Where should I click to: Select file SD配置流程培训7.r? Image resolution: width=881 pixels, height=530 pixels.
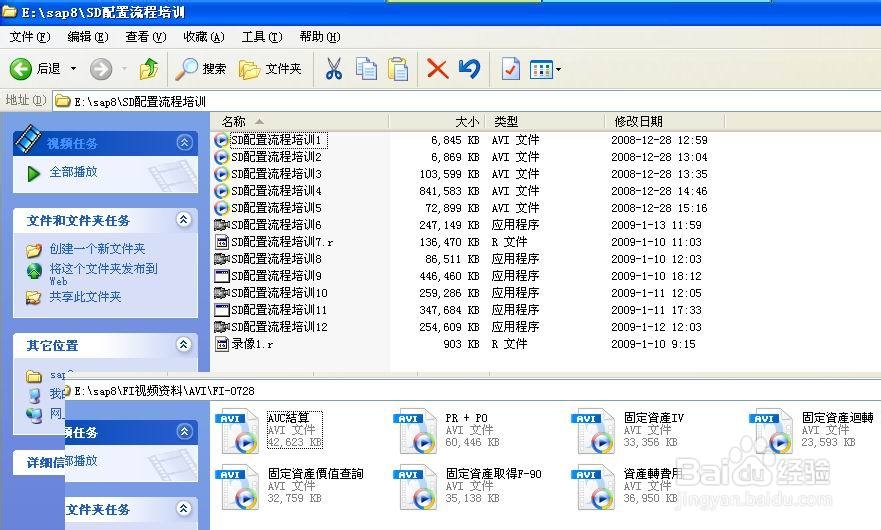coord(282,242)
